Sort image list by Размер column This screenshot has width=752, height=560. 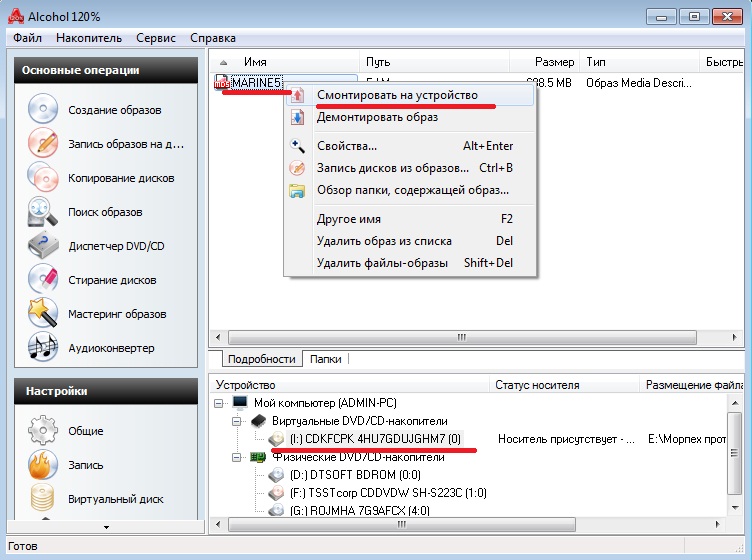coord(543,62)
